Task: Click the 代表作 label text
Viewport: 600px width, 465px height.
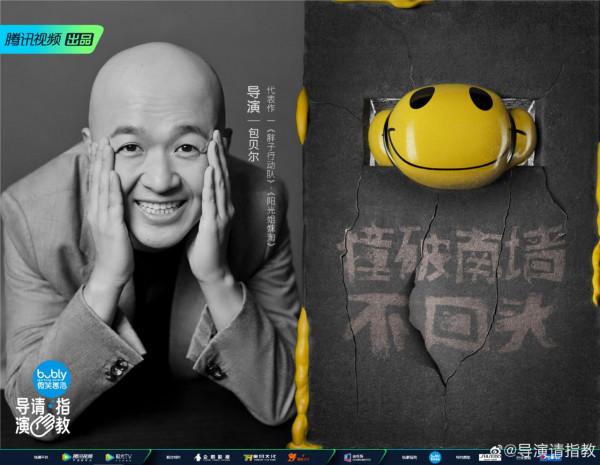Action: pyautogui.click(x=271, y=100)
